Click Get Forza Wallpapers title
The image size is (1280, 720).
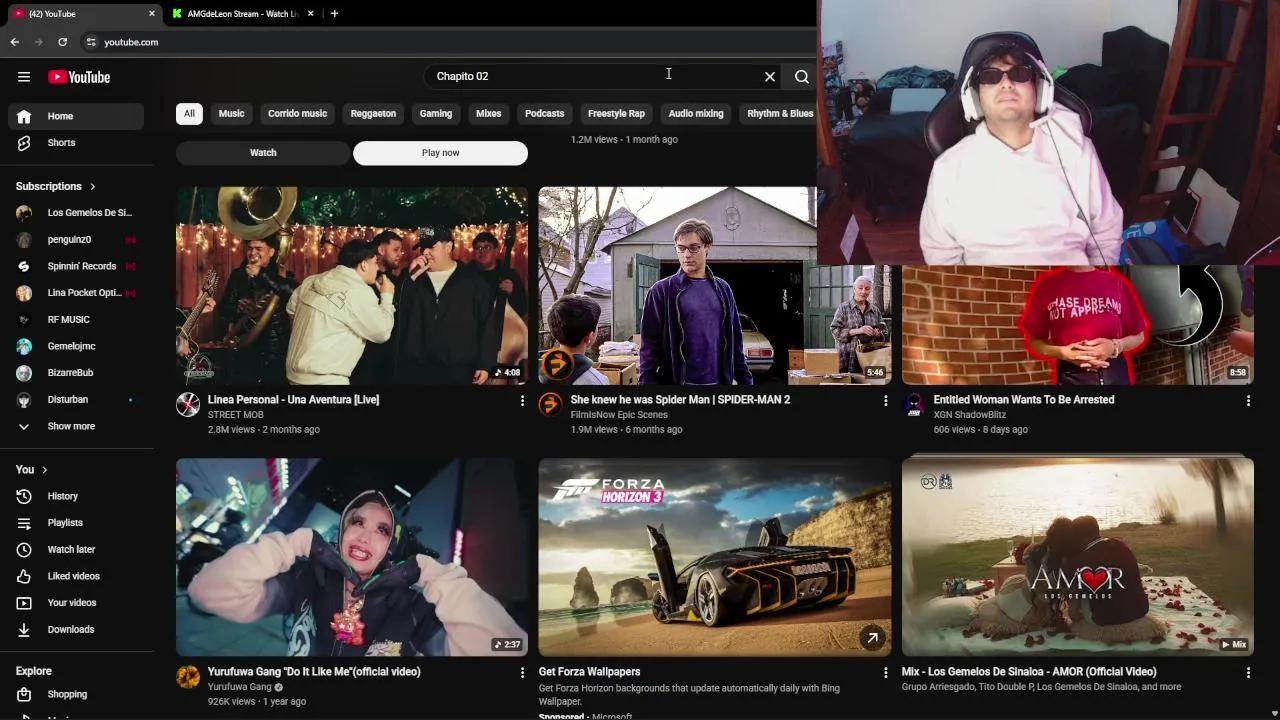click(x=589, y=671)
